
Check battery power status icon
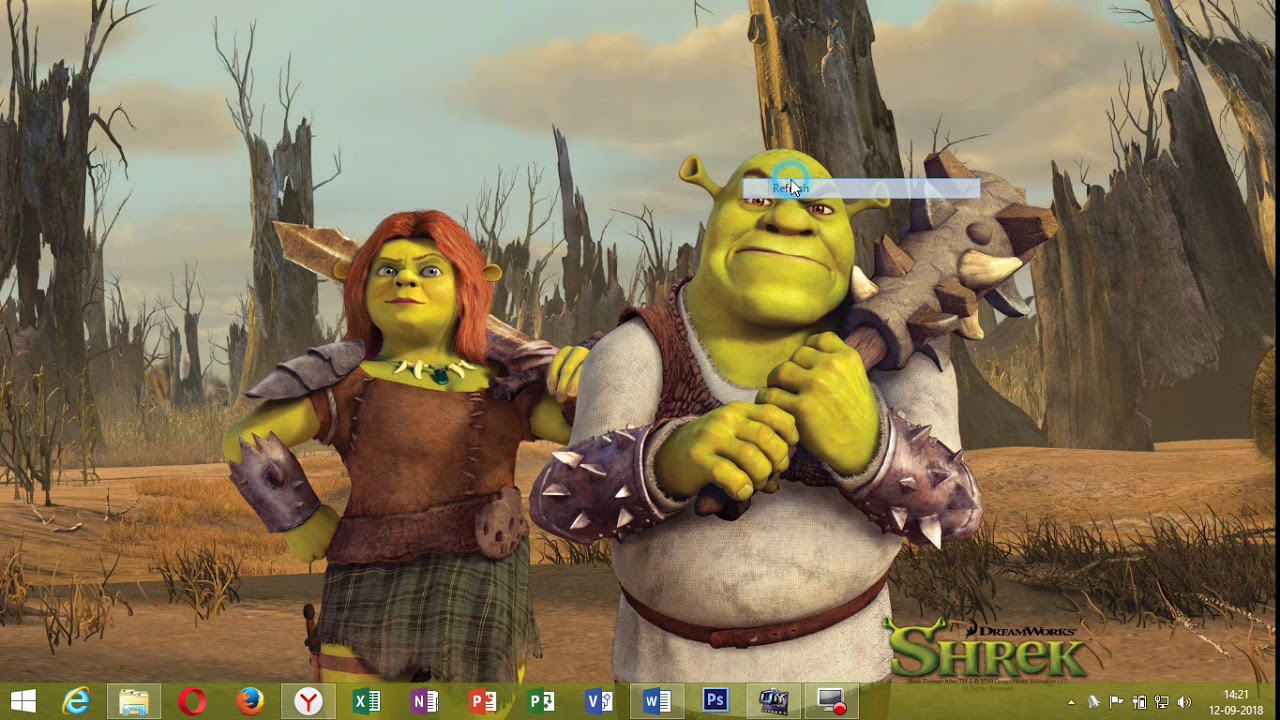coord(1139,702)
